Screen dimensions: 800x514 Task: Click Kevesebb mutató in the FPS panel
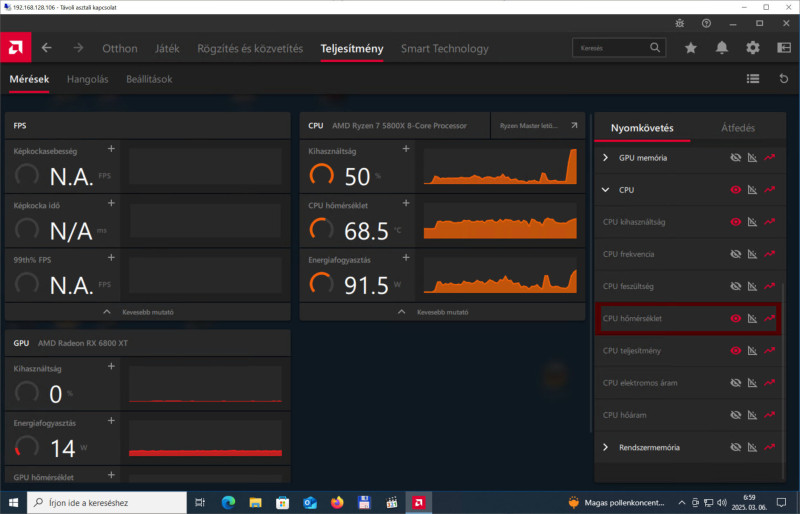click(x=147, y=312)
